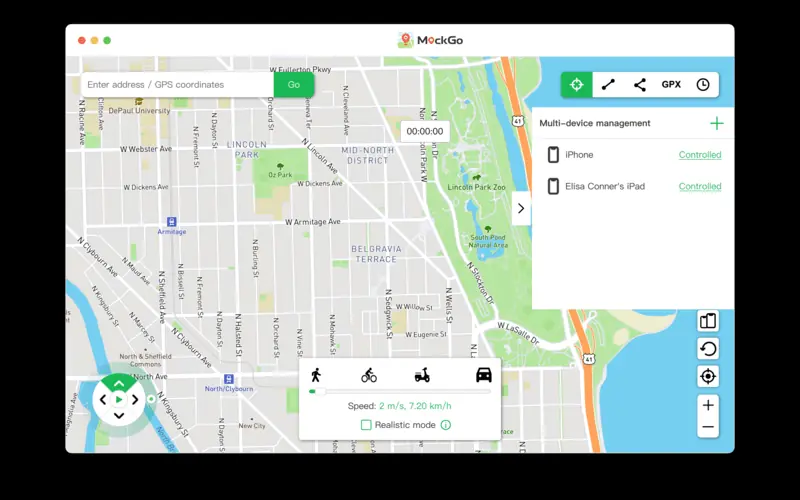
Task: Move down with the joystick arrow
Action: pyautogui.click(x=119, y=416)
